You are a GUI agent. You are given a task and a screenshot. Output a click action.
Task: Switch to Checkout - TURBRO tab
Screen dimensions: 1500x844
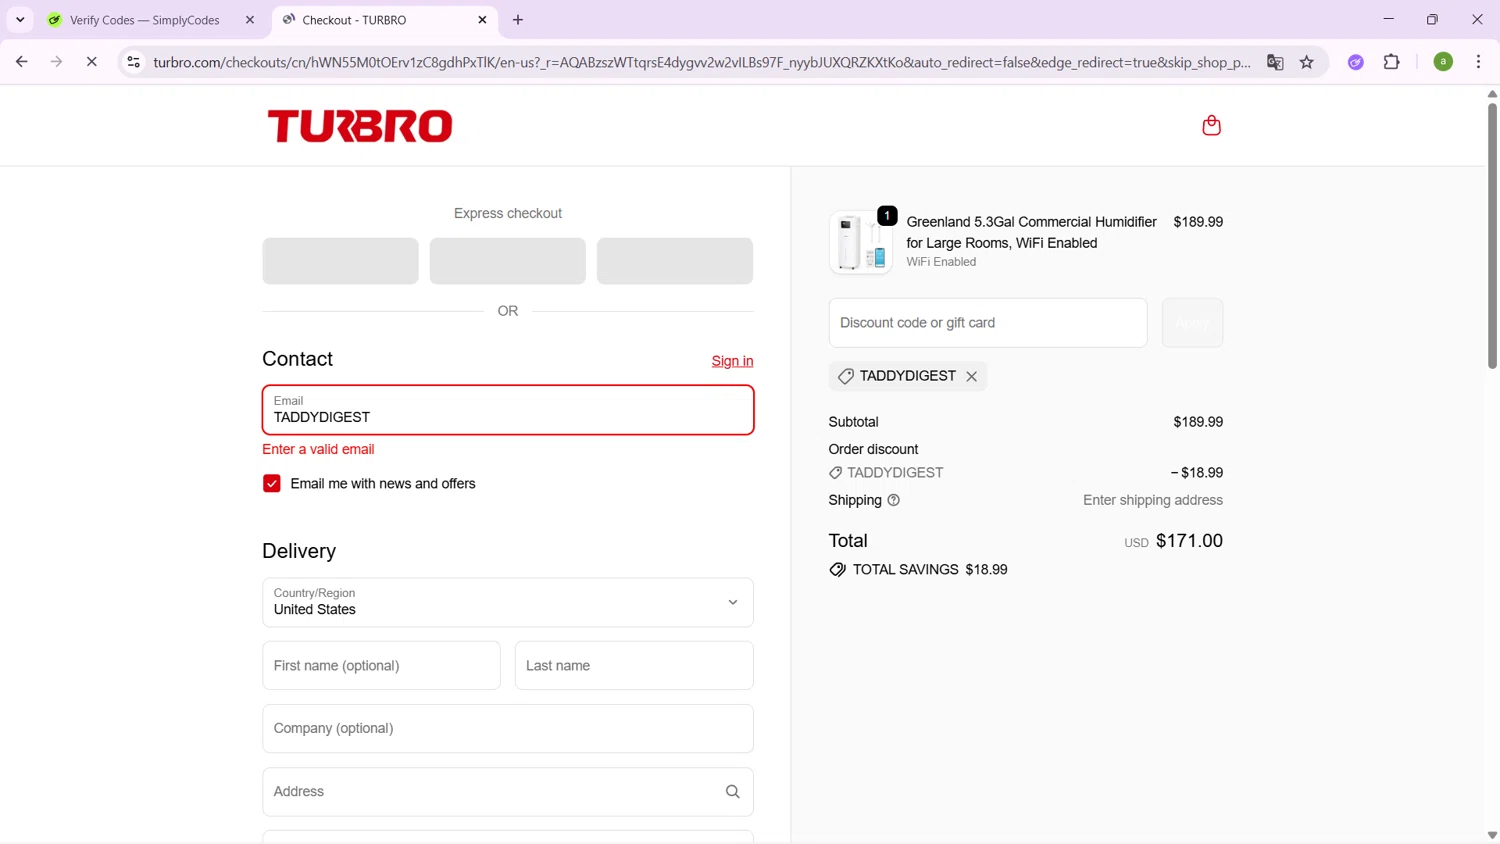[x=384, y=20]
